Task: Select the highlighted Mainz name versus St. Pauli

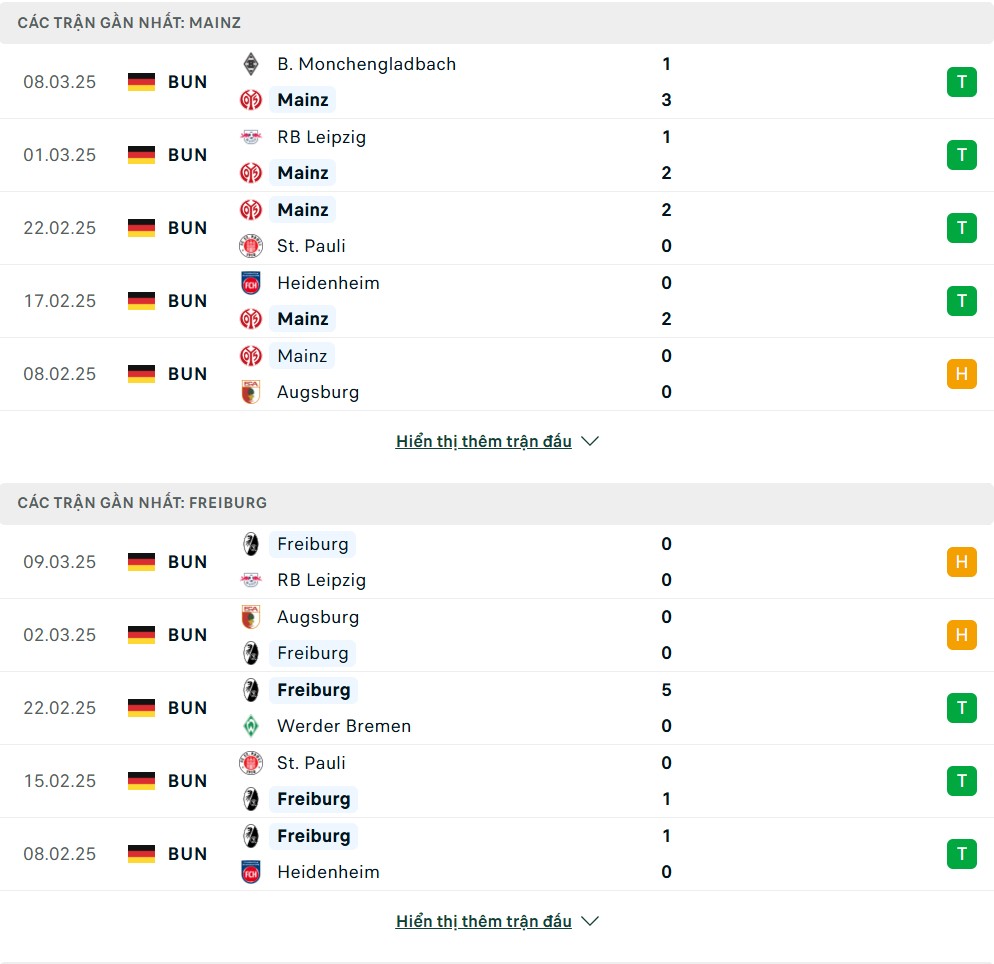Action: click(x=303, y=210)
